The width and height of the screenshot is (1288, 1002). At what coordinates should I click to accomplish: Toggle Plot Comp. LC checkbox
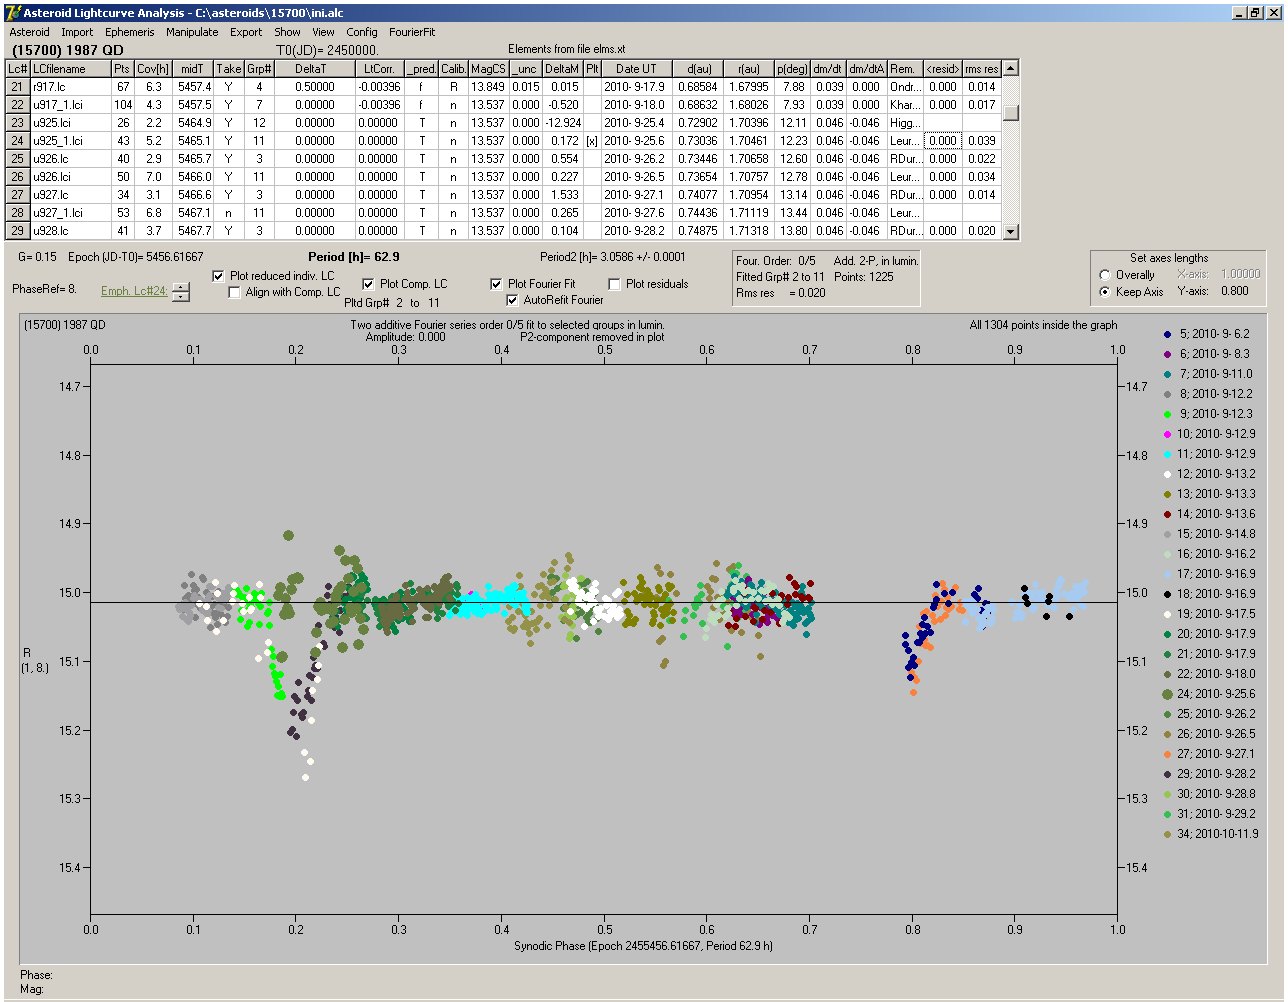tap(368, 284)
